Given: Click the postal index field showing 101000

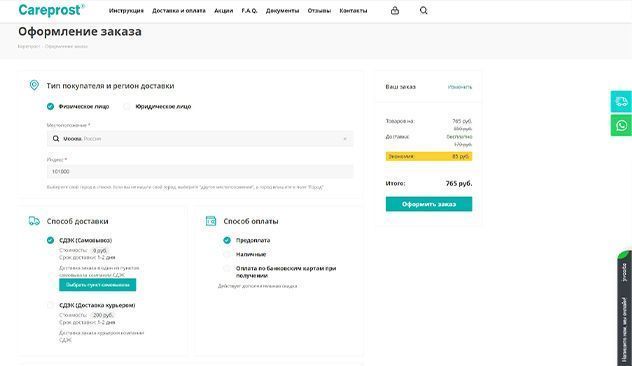Looking at the screenshot, I should (x=200, y=172).
